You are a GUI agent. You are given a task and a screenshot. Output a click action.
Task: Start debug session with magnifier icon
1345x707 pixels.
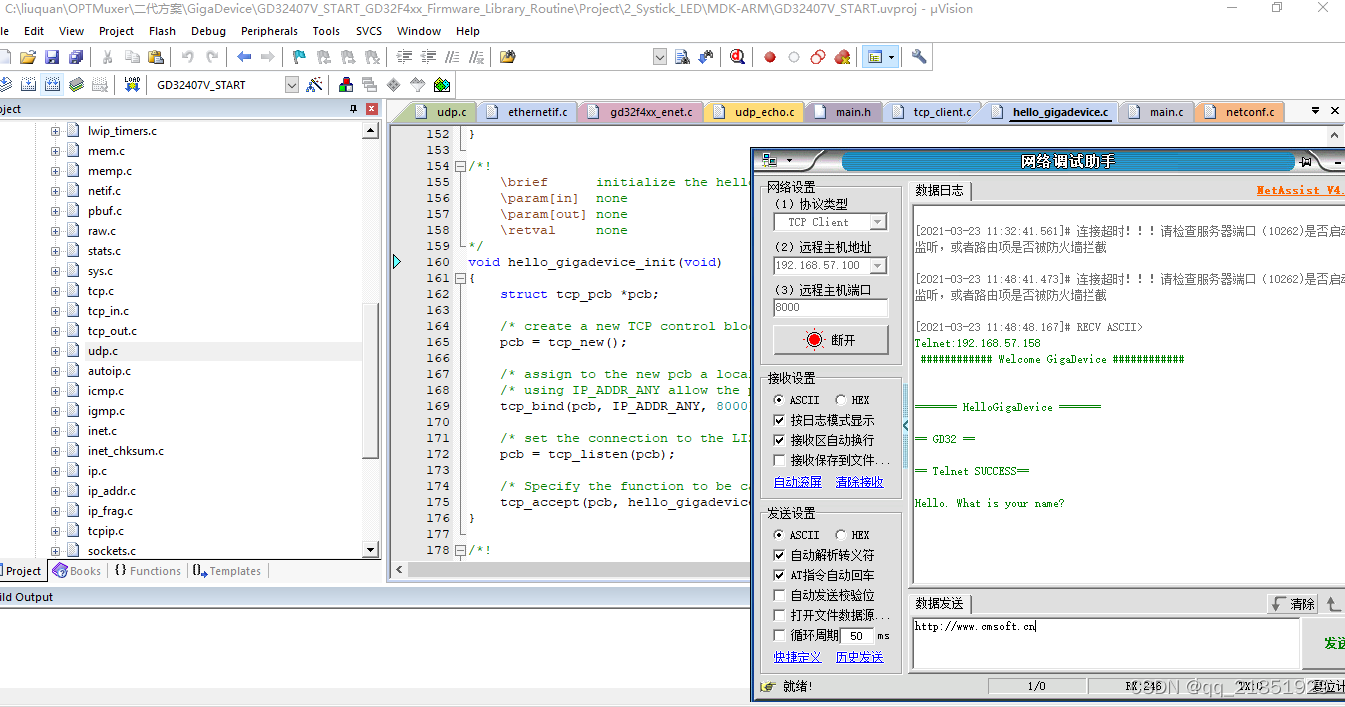point(737,57)
